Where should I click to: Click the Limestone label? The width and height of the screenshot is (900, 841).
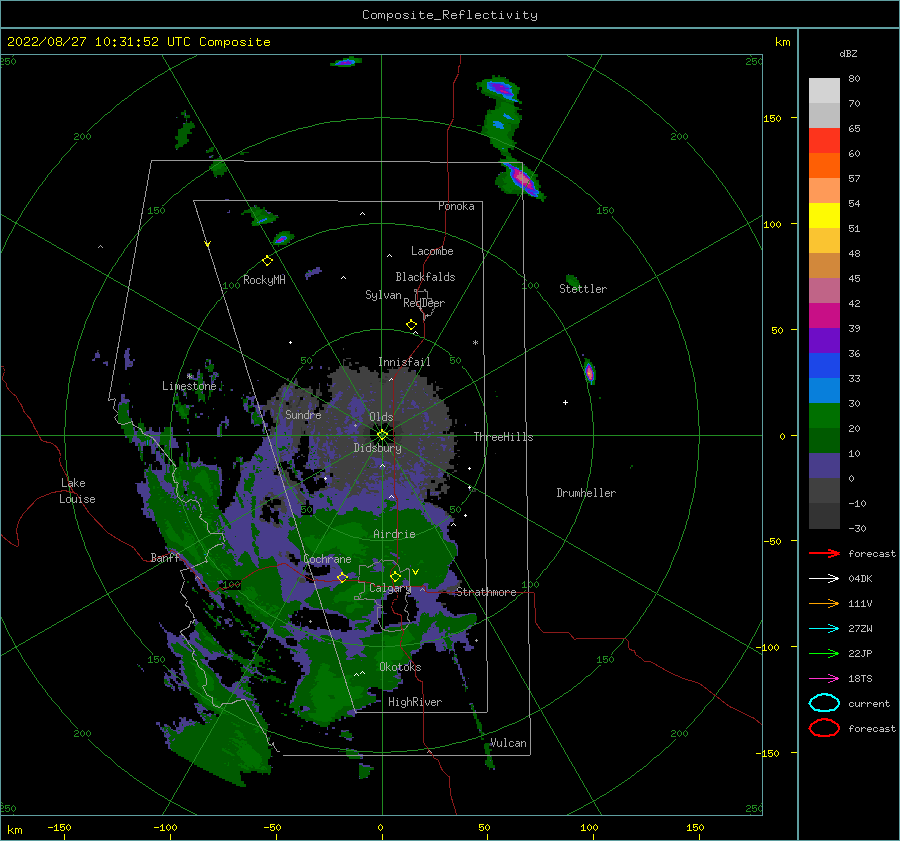189,386
